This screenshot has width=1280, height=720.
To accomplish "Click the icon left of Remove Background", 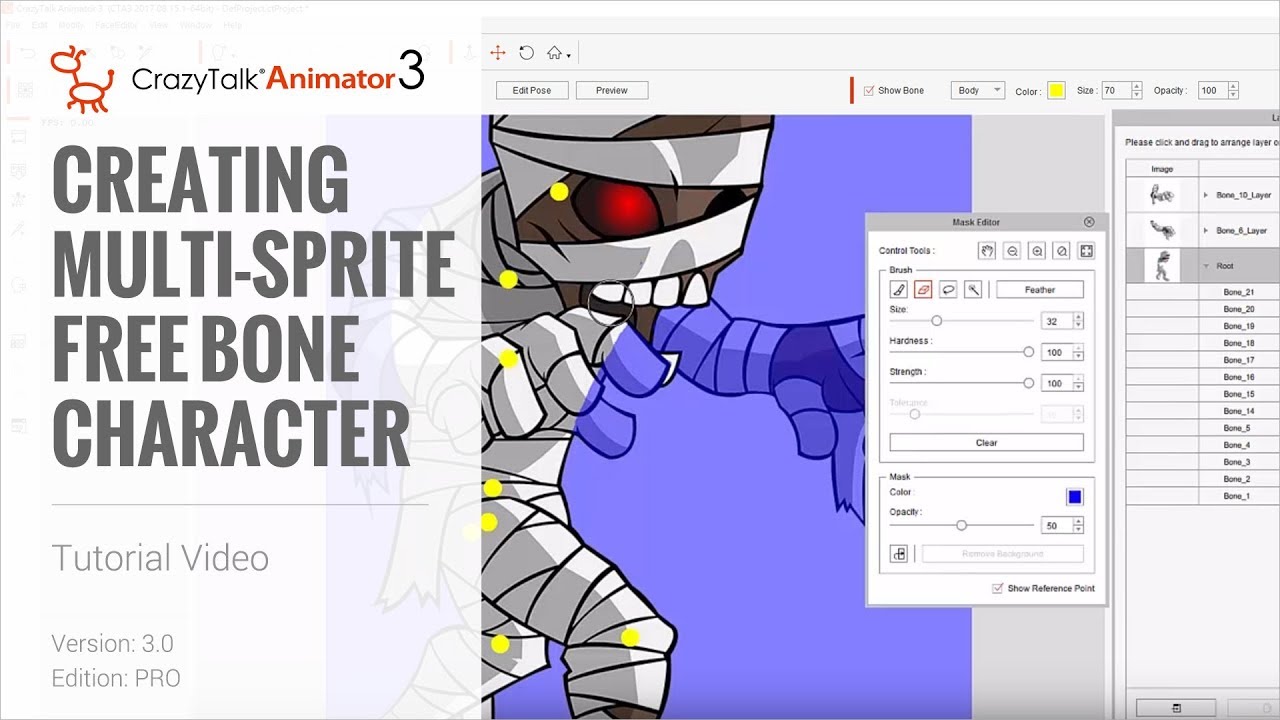I will [899, 554].
